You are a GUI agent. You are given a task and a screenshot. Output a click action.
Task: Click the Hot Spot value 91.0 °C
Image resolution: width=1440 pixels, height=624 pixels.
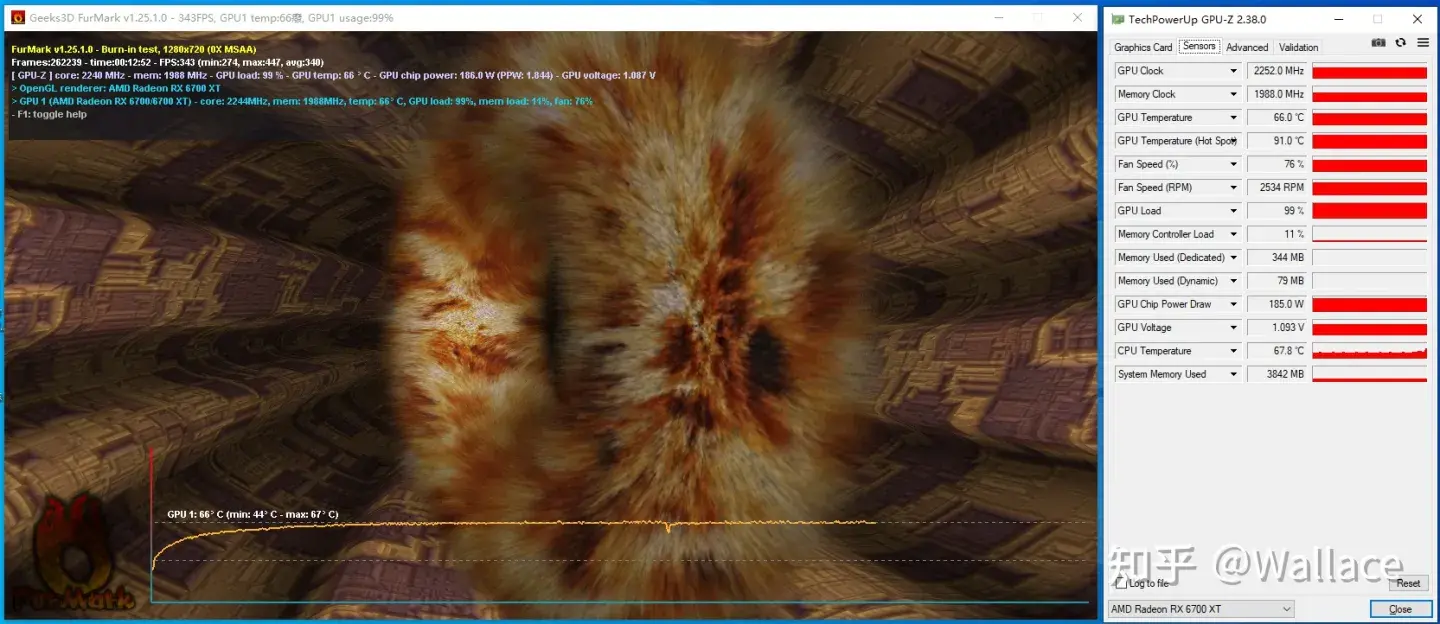1277,141
